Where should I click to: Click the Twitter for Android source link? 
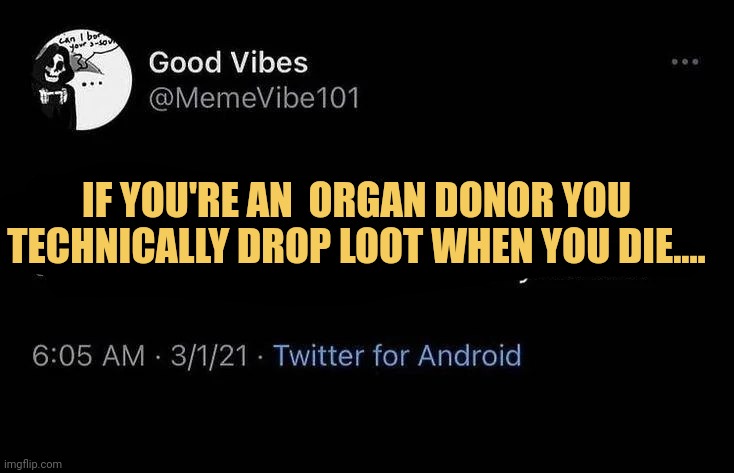(397, 355)
